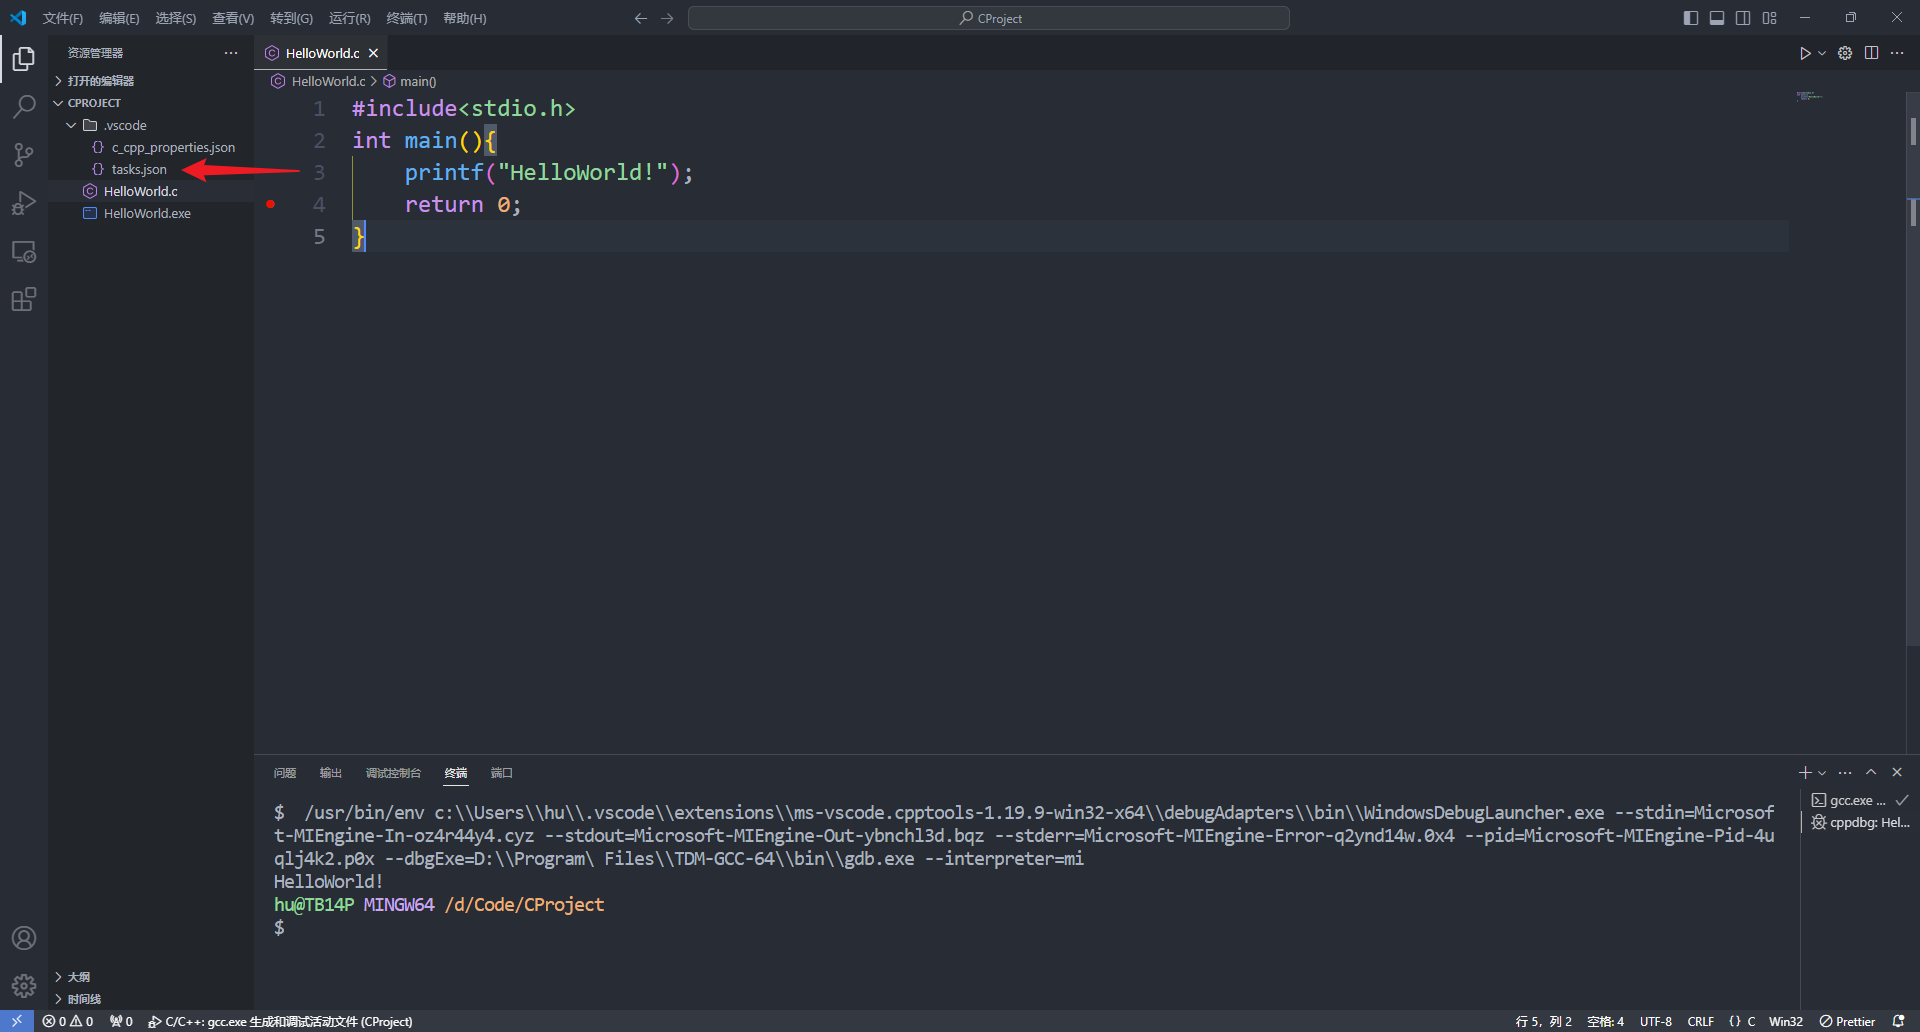Open the Accounts menu icon
The image size is (1920, 1032).
click(x=24, y=938)
